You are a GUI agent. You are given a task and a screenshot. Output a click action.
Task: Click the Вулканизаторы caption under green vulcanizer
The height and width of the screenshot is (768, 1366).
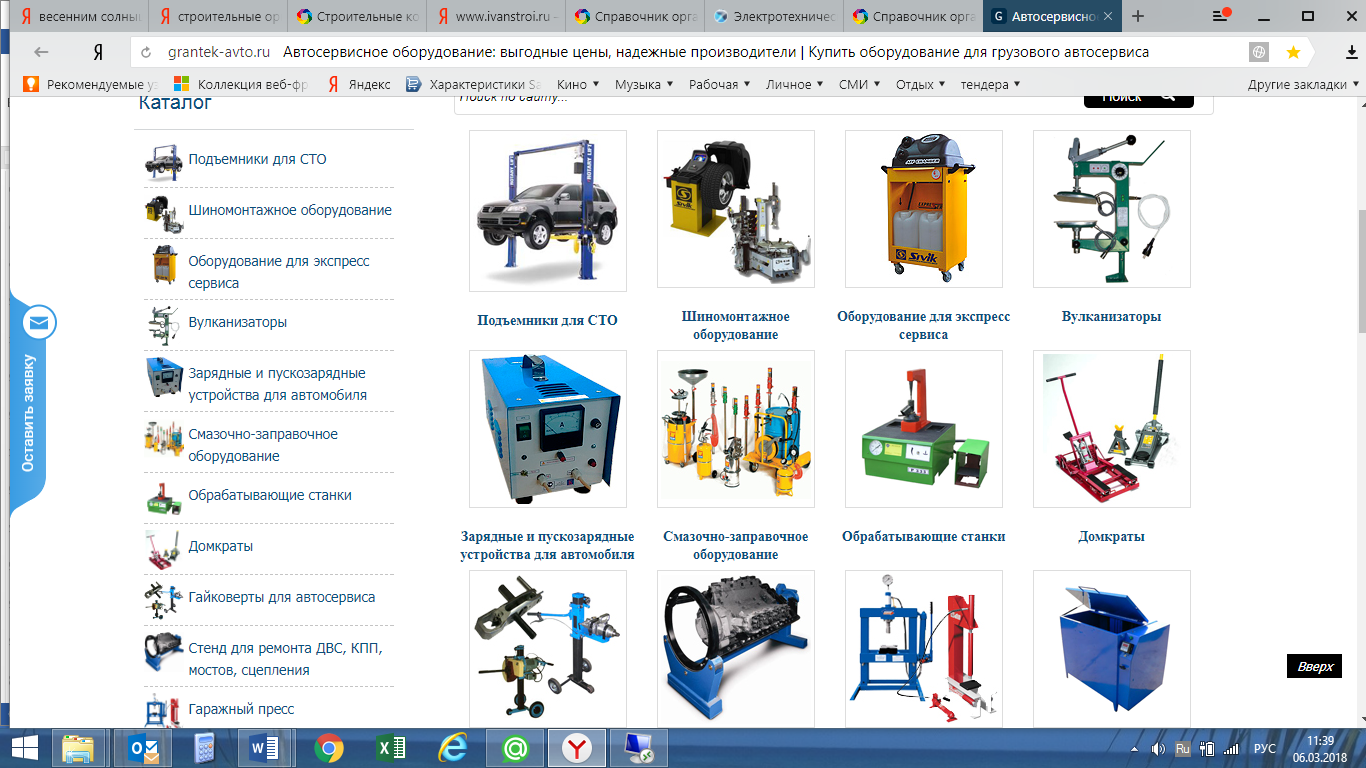click(1112, 316)
